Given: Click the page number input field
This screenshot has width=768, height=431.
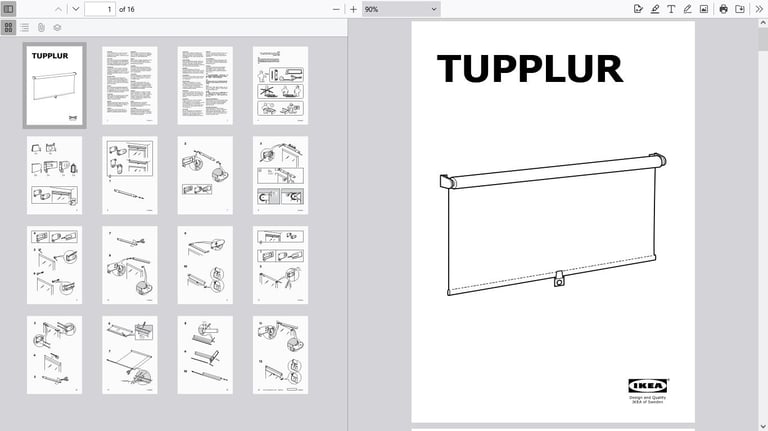Looking at the screenshot, I should click(x=100, y=9).
